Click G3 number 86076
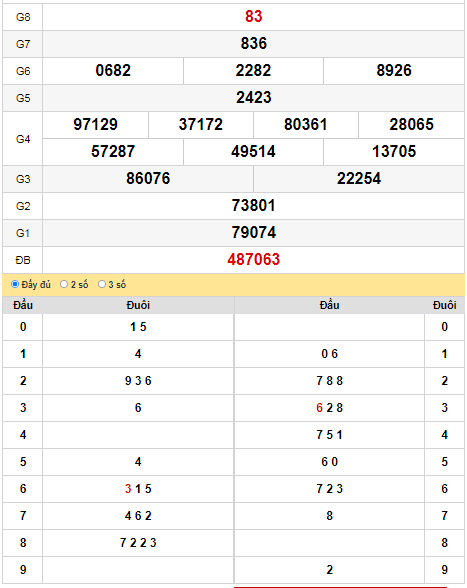467x588 pixels. [x=148, y=178]
